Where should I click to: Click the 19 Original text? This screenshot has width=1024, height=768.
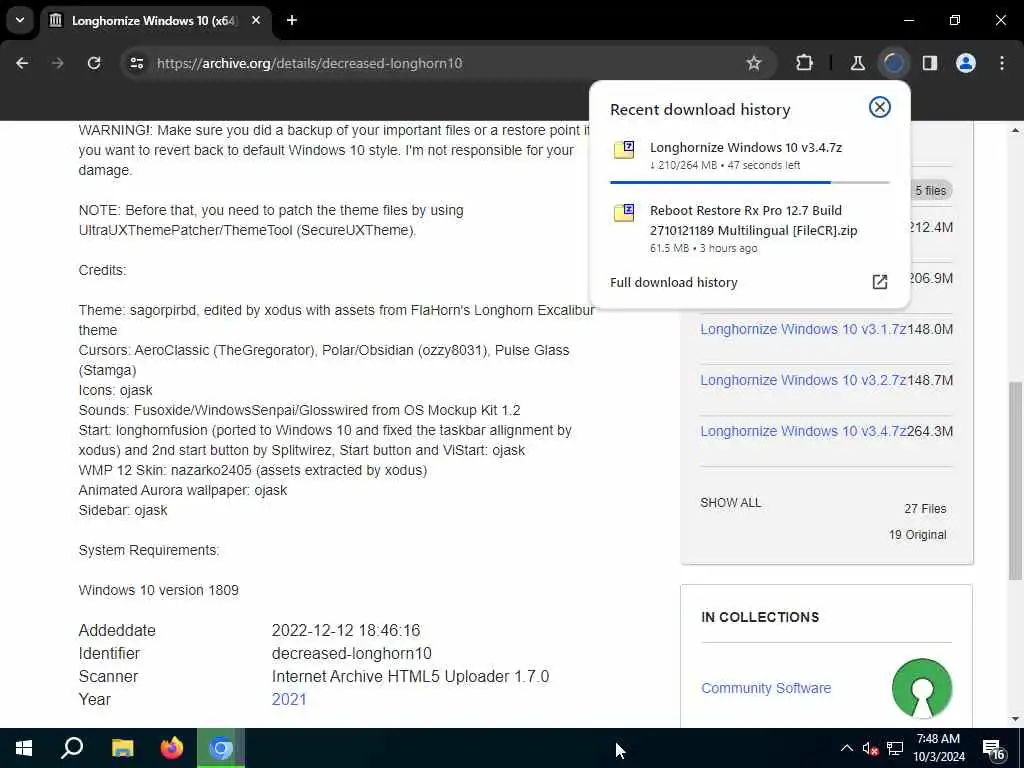tap(918, 535)
